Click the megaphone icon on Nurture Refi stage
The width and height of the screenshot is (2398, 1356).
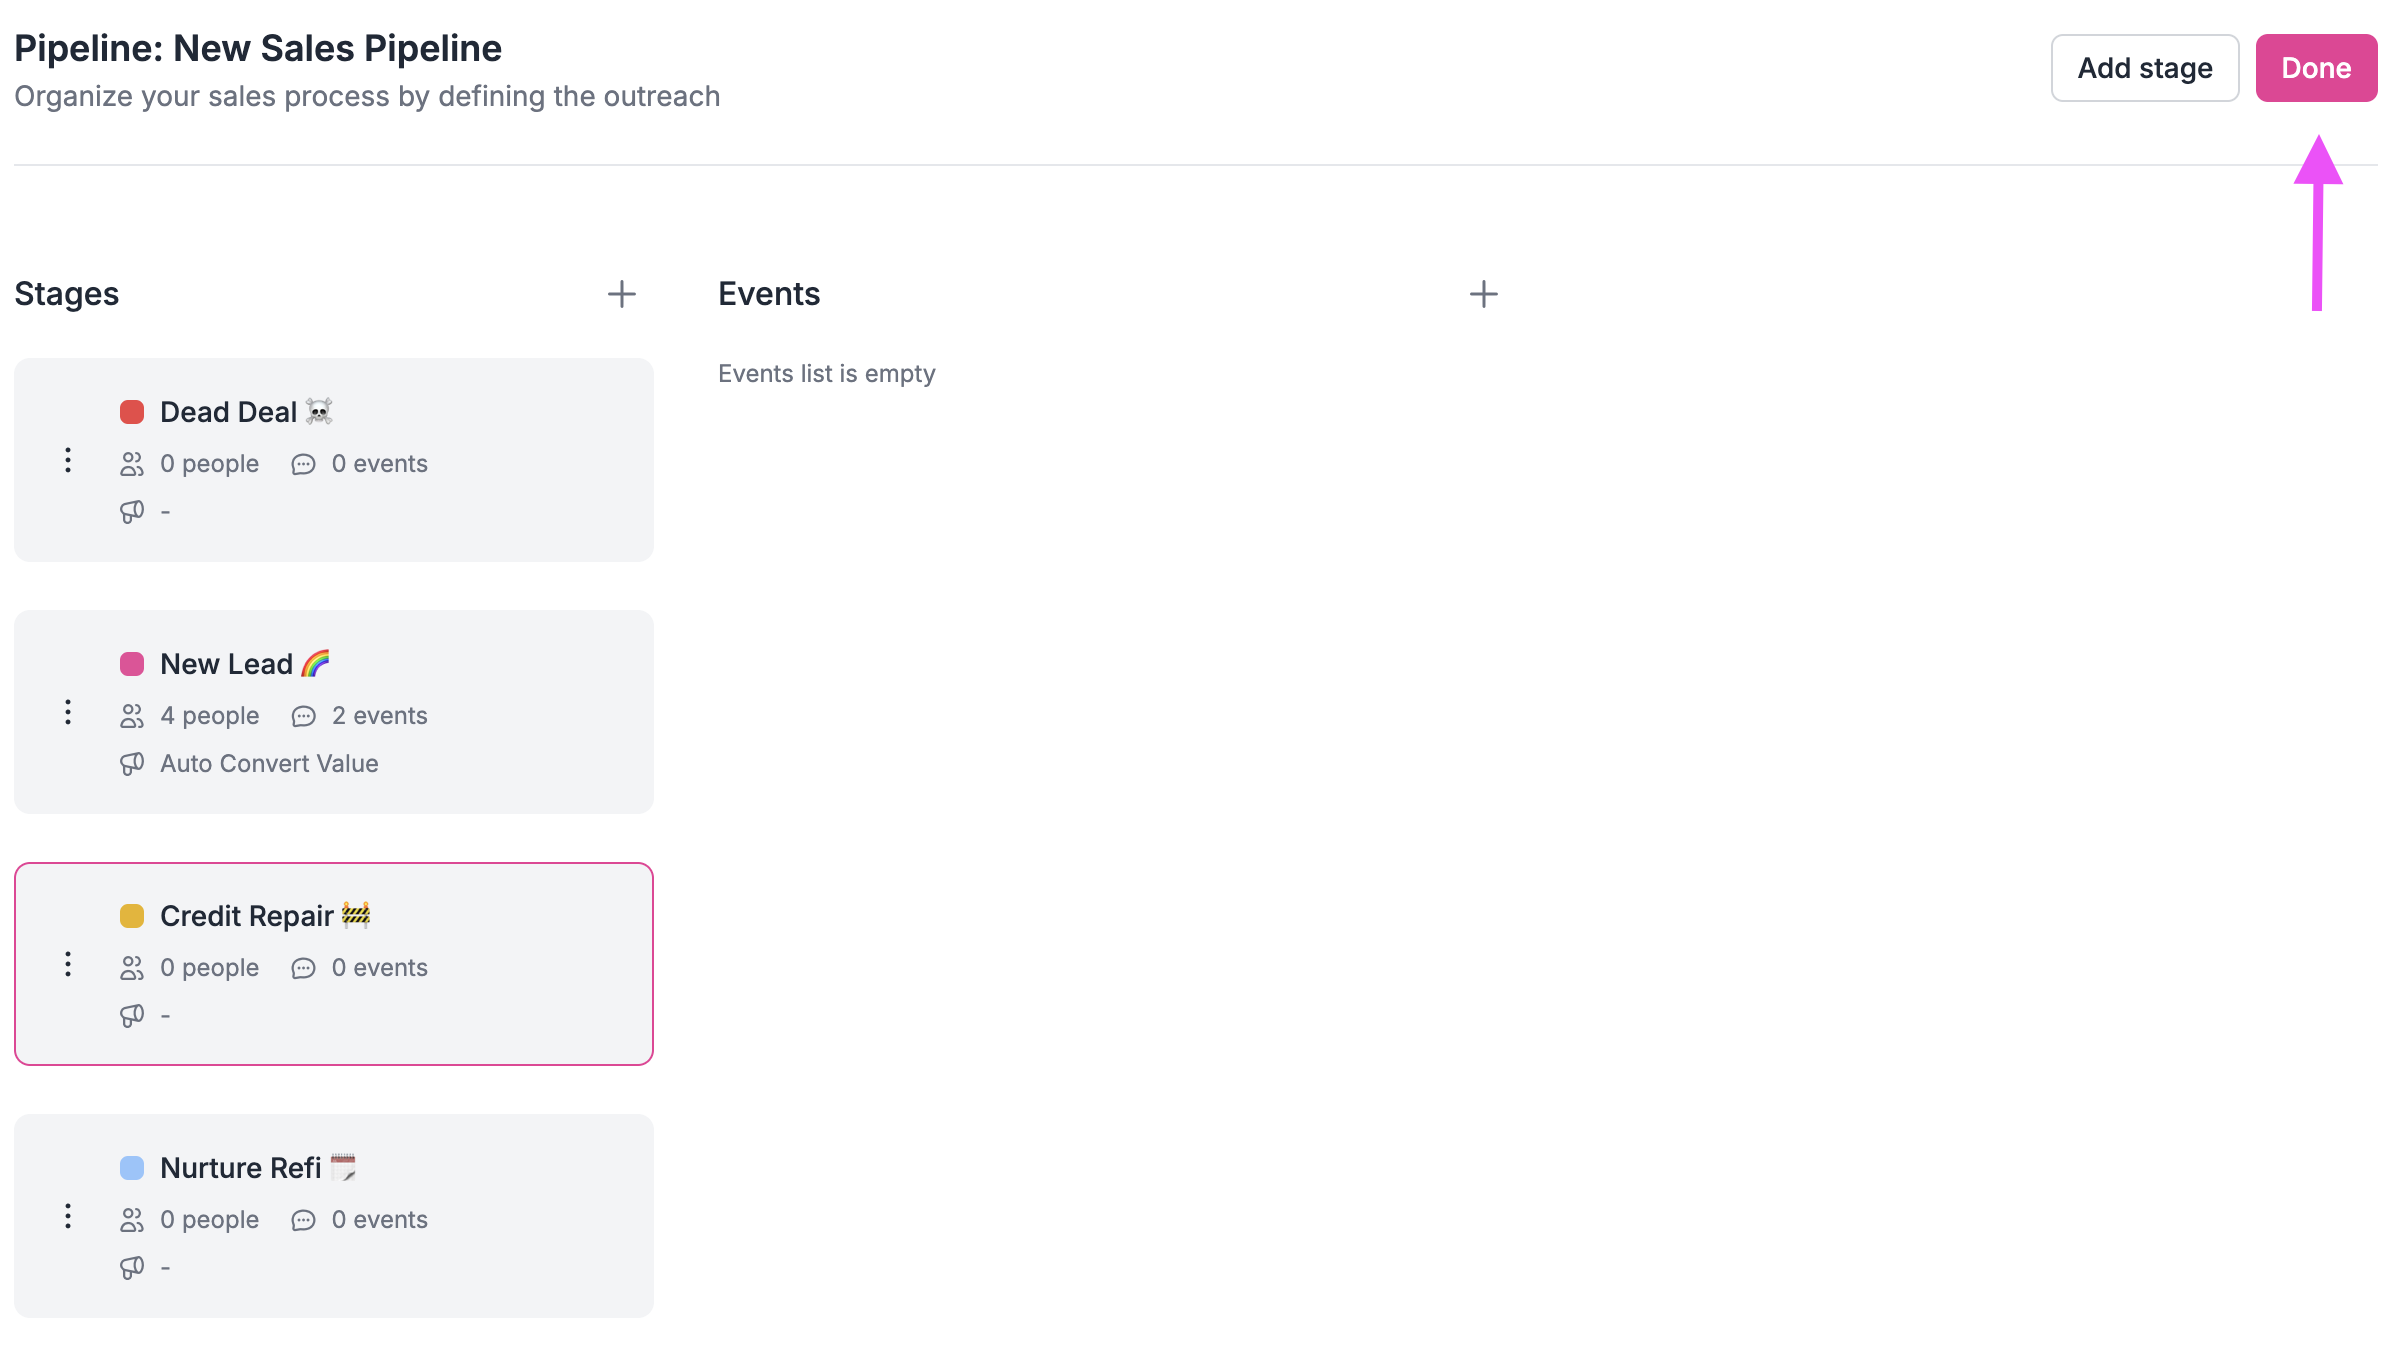coord(132,1266)
